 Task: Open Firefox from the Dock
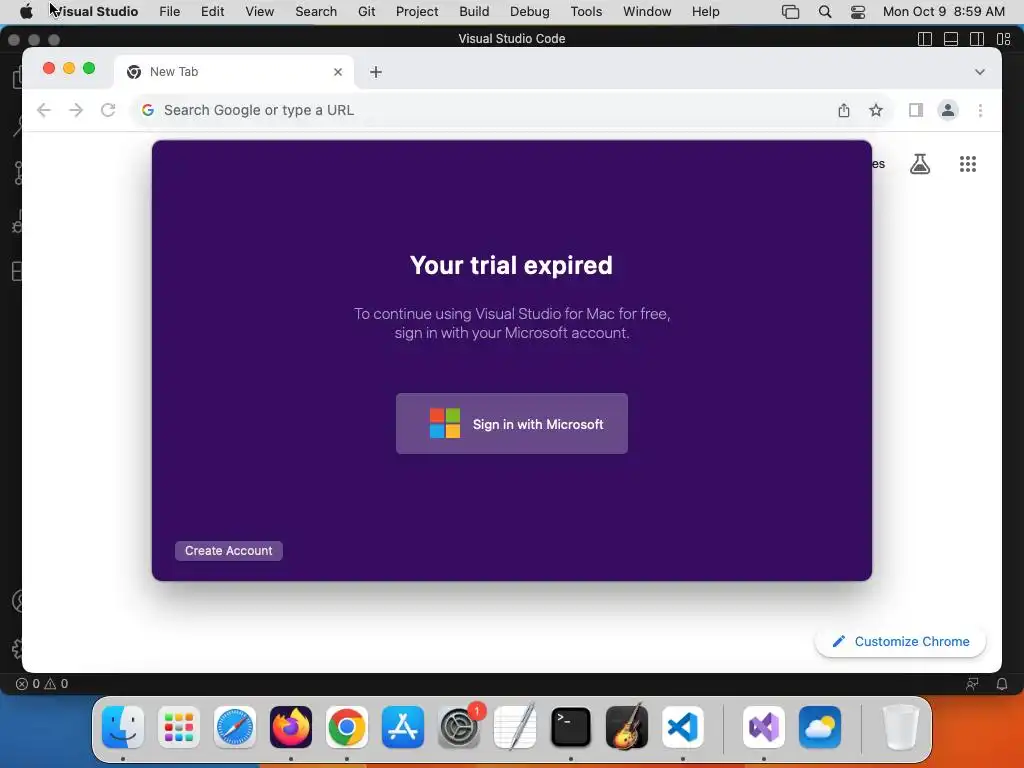click(291, 726)
